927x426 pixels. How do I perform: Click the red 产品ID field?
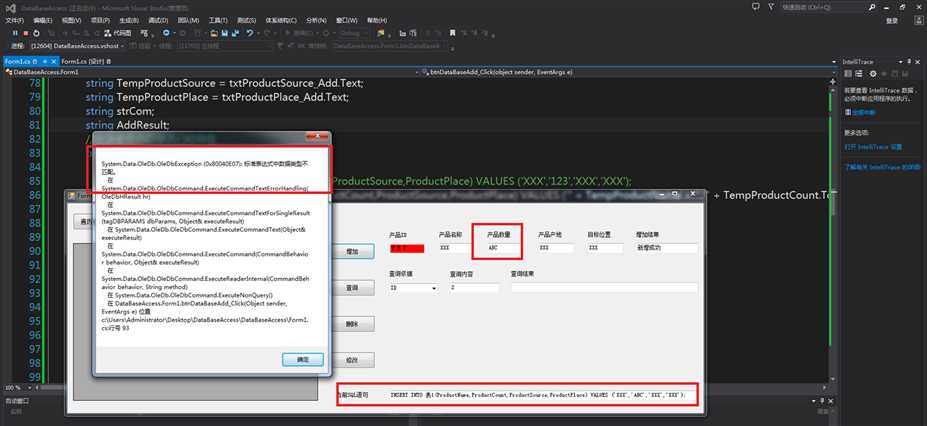coord(407,248)
